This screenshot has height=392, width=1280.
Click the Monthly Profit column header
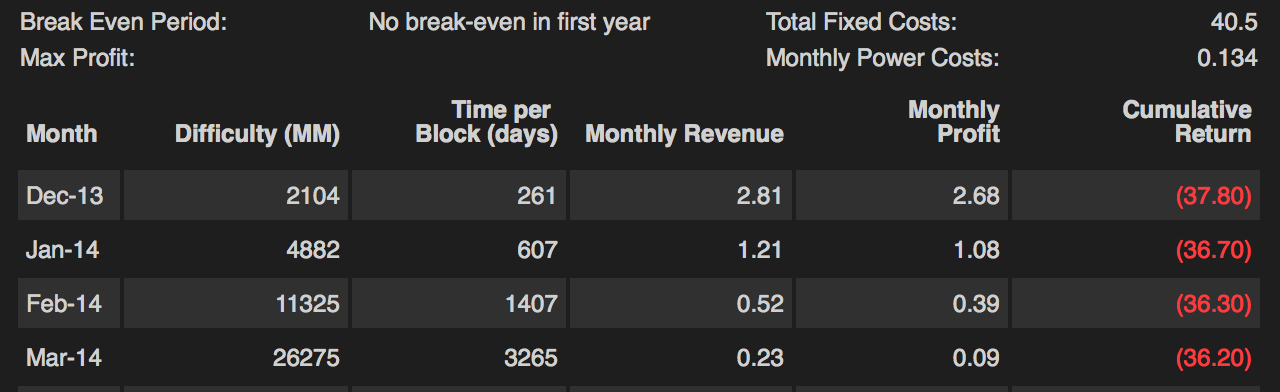tap(953, 122)
